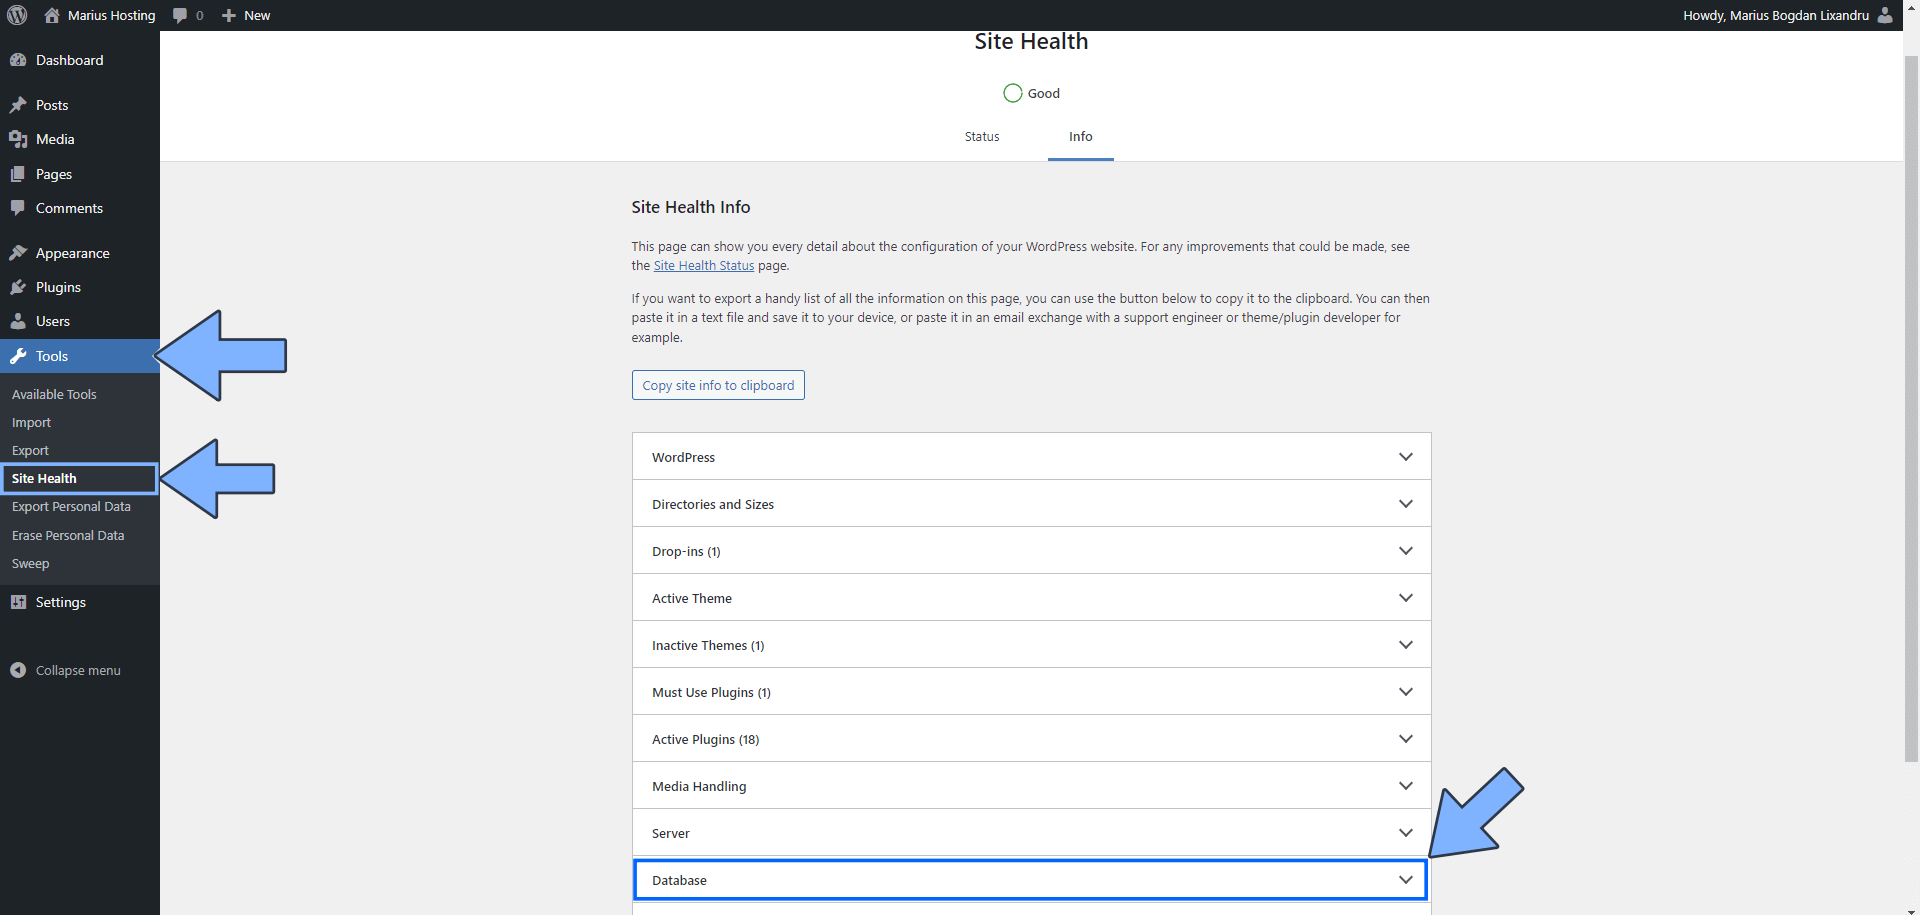Image resolution: width=1920 pixels, height=915 pixels.
Task: Open Settings via its gear icon
Action: click(x=19, y=602)
